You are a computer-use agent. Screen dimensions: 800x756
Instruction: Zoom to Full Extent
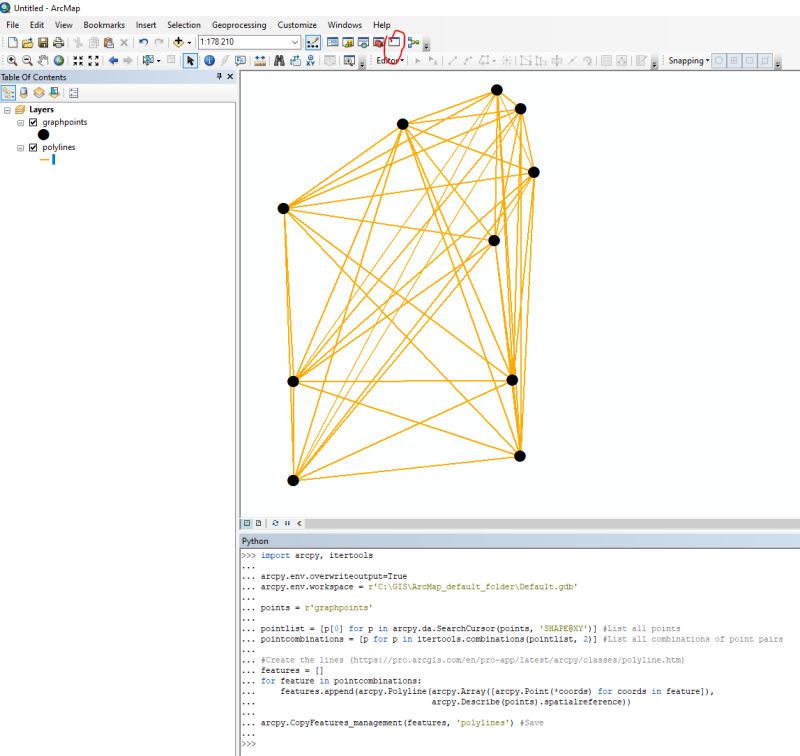coord(57,59)
